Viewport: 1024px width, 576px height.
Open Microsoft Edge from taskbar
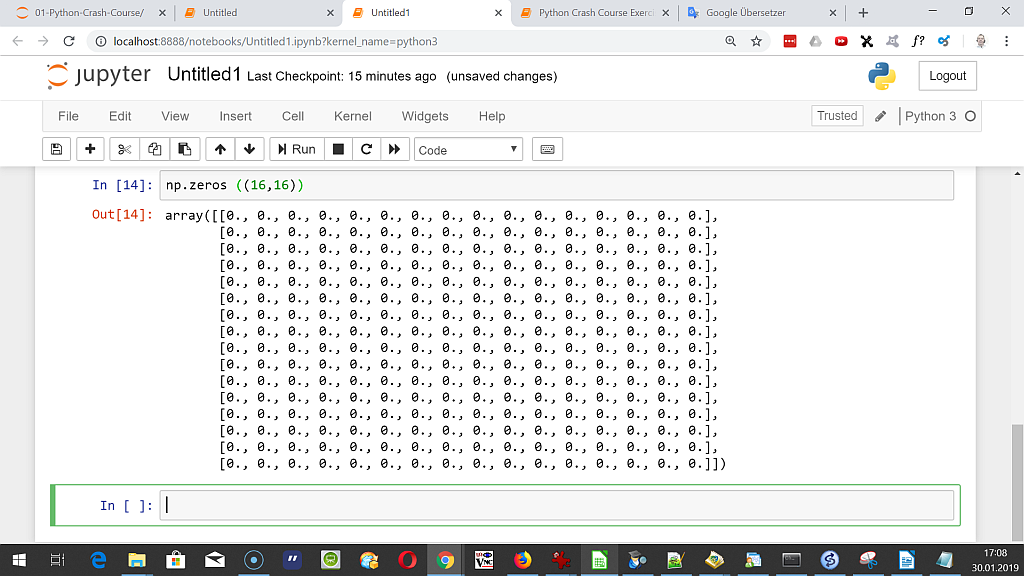click(x=99, y=560)
